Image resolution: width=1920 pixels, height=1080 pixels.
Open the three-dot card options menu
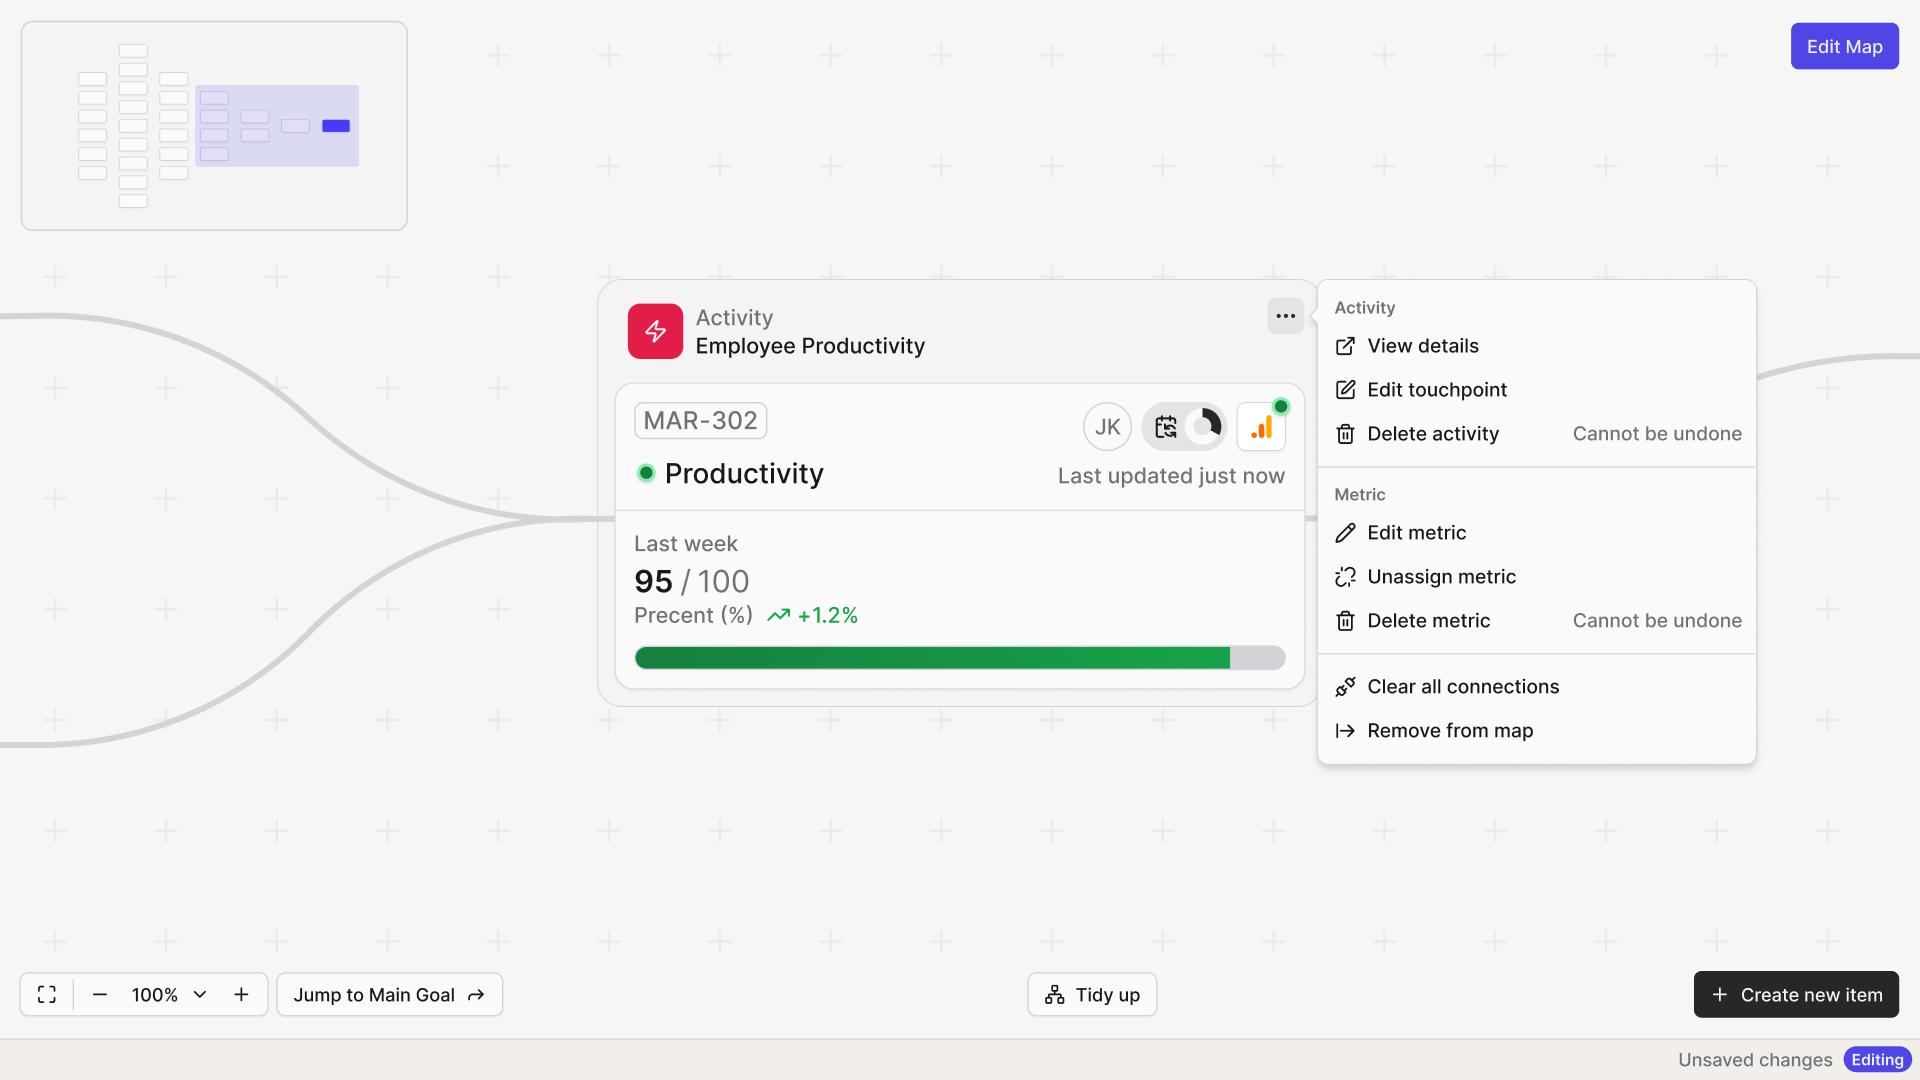pos(1285,316)
